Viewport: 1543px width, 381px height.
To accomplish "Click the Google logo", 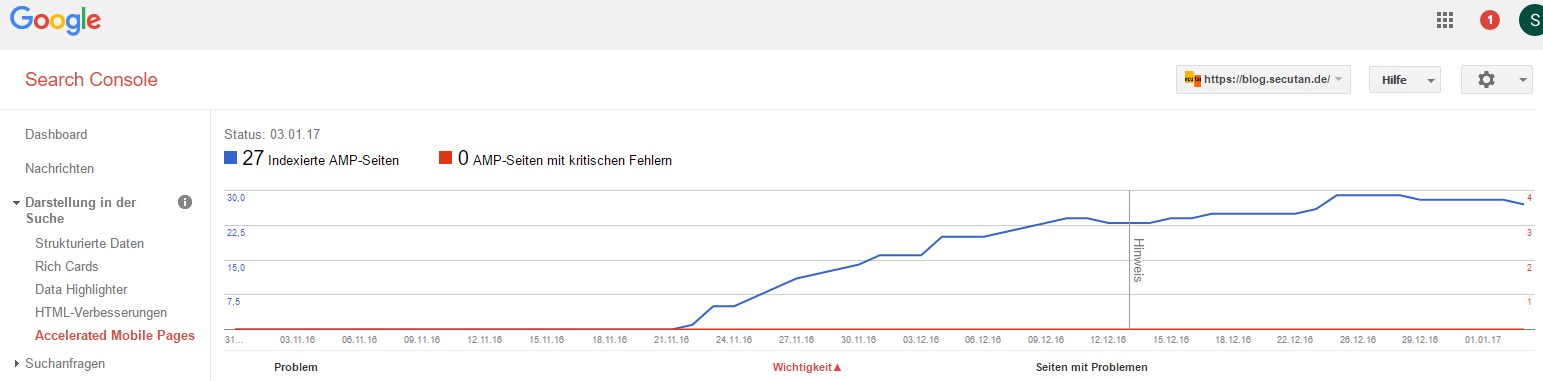I will (56, 21).
